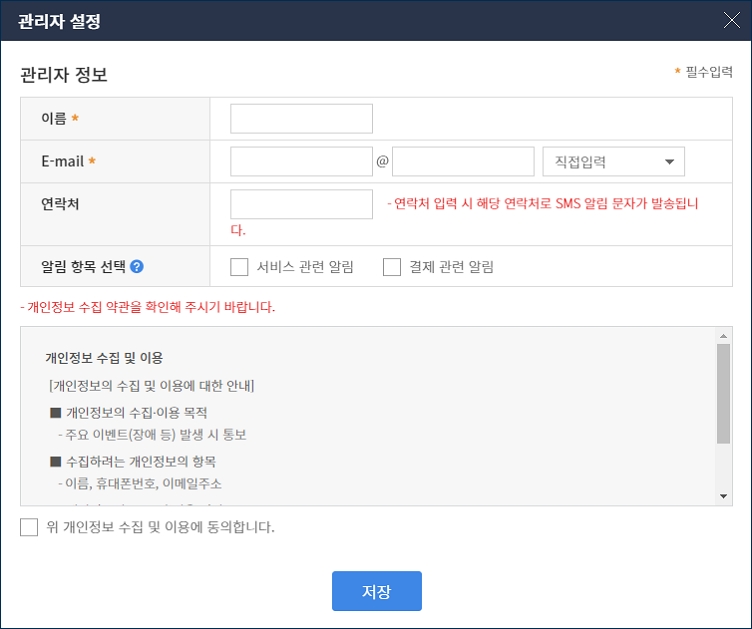The height and width of the screenshot is (629, 752).
Task: Grab the terms box scrollbar thumb
Action: click(x=724, y=392)
